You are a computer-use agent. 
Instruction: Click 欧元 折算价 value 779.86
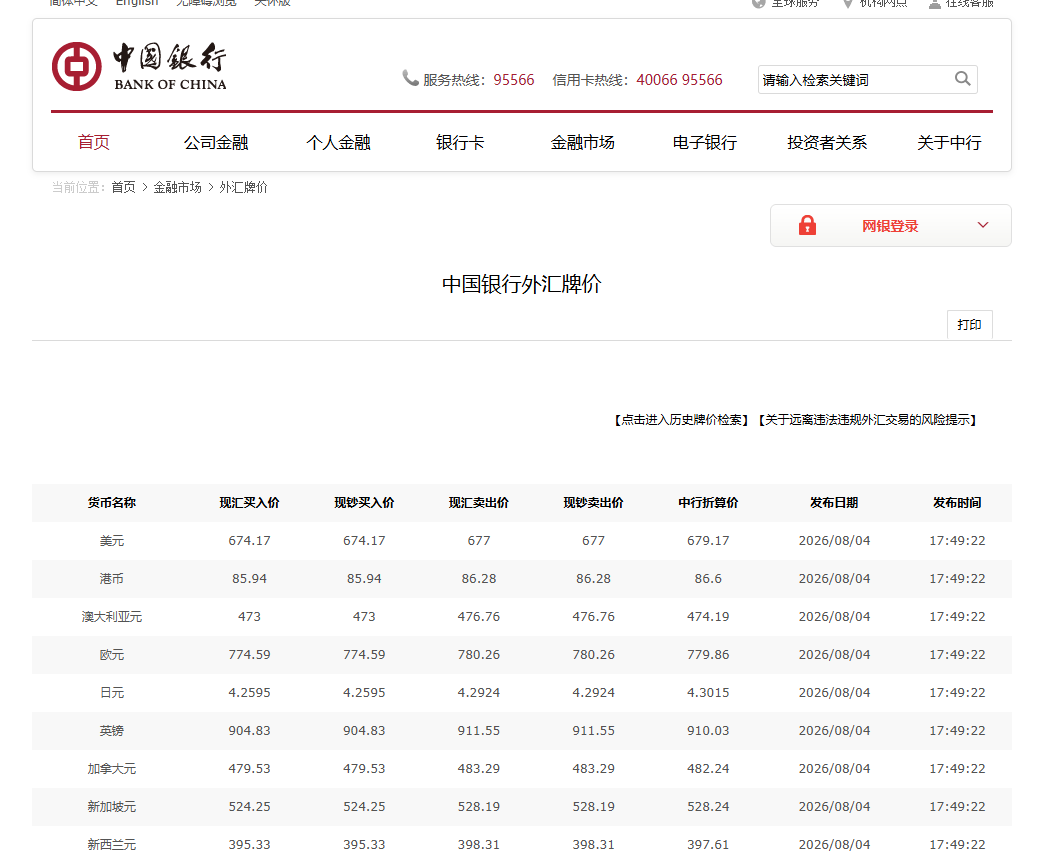708,654
